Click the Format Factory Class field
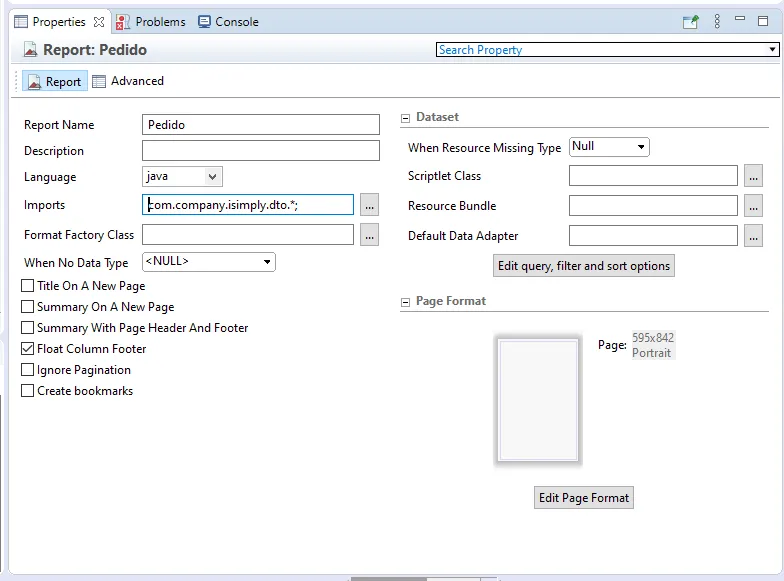Viewport: 784px width, 581px height. [248, 234]
